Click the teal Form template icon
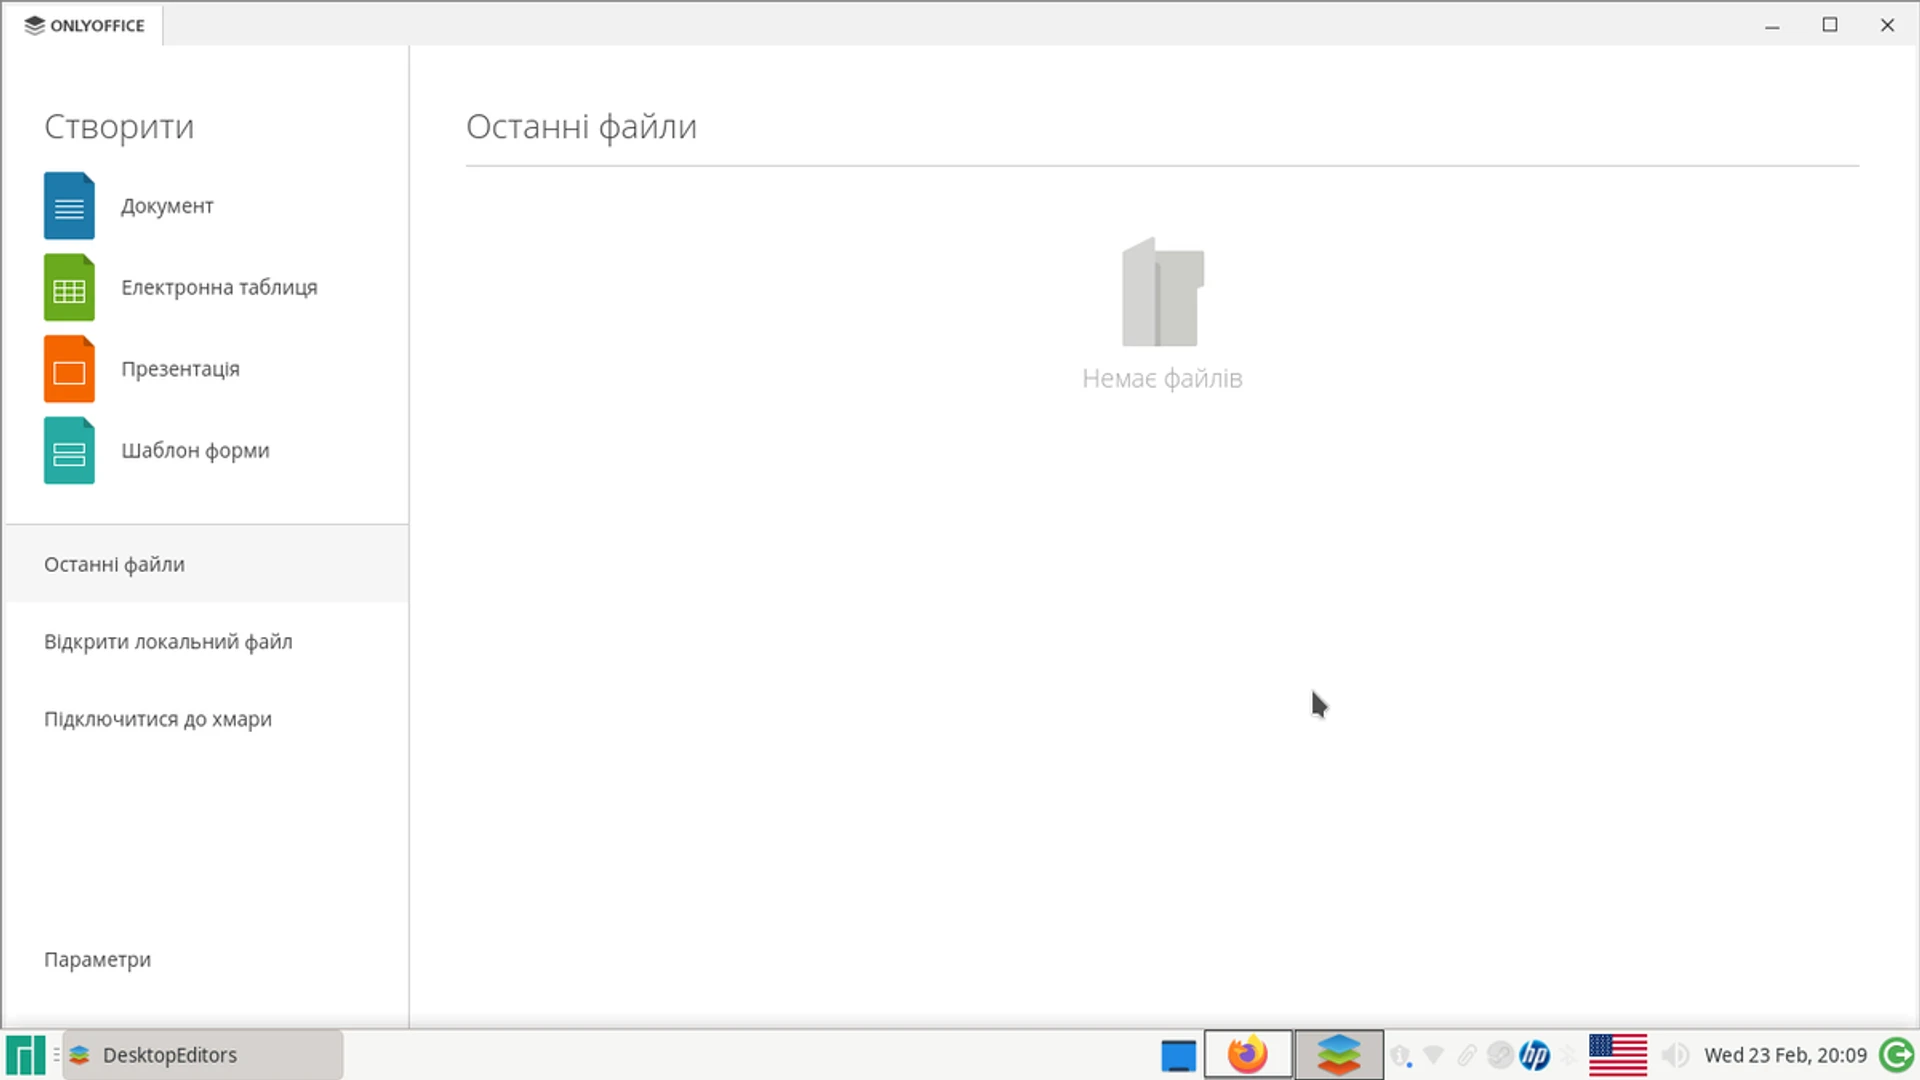1920x1080 pixels. click(69, 451)
